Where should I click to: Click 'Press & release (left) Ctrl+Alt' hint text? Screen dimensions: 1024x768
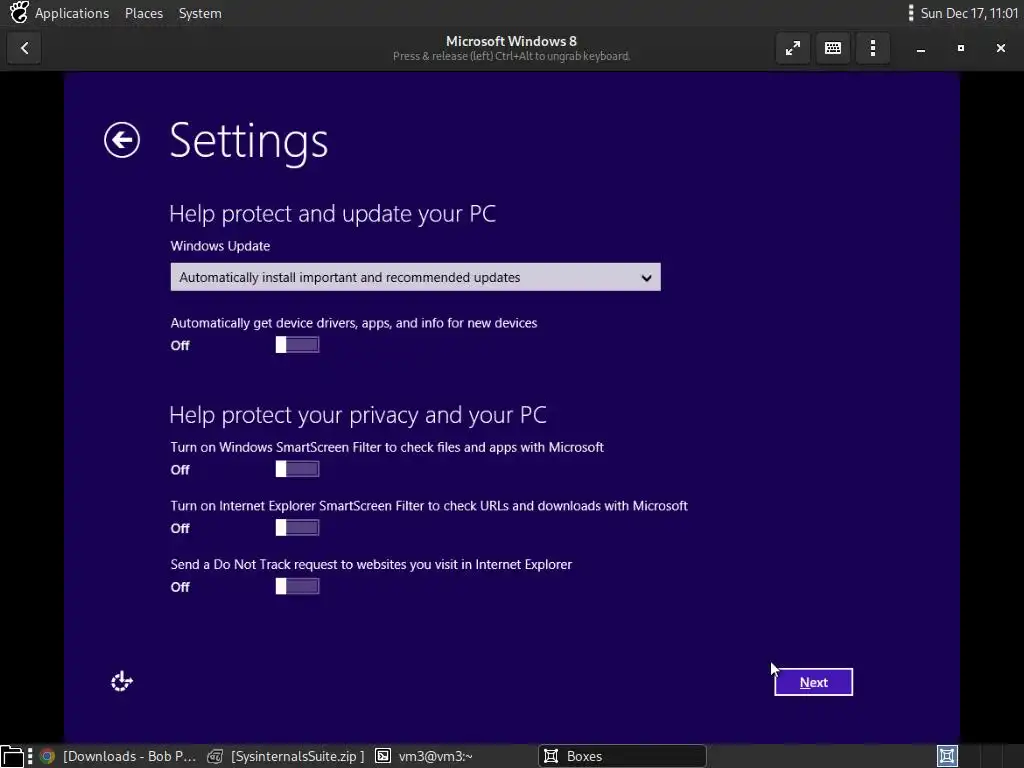[x=511, y=56]
